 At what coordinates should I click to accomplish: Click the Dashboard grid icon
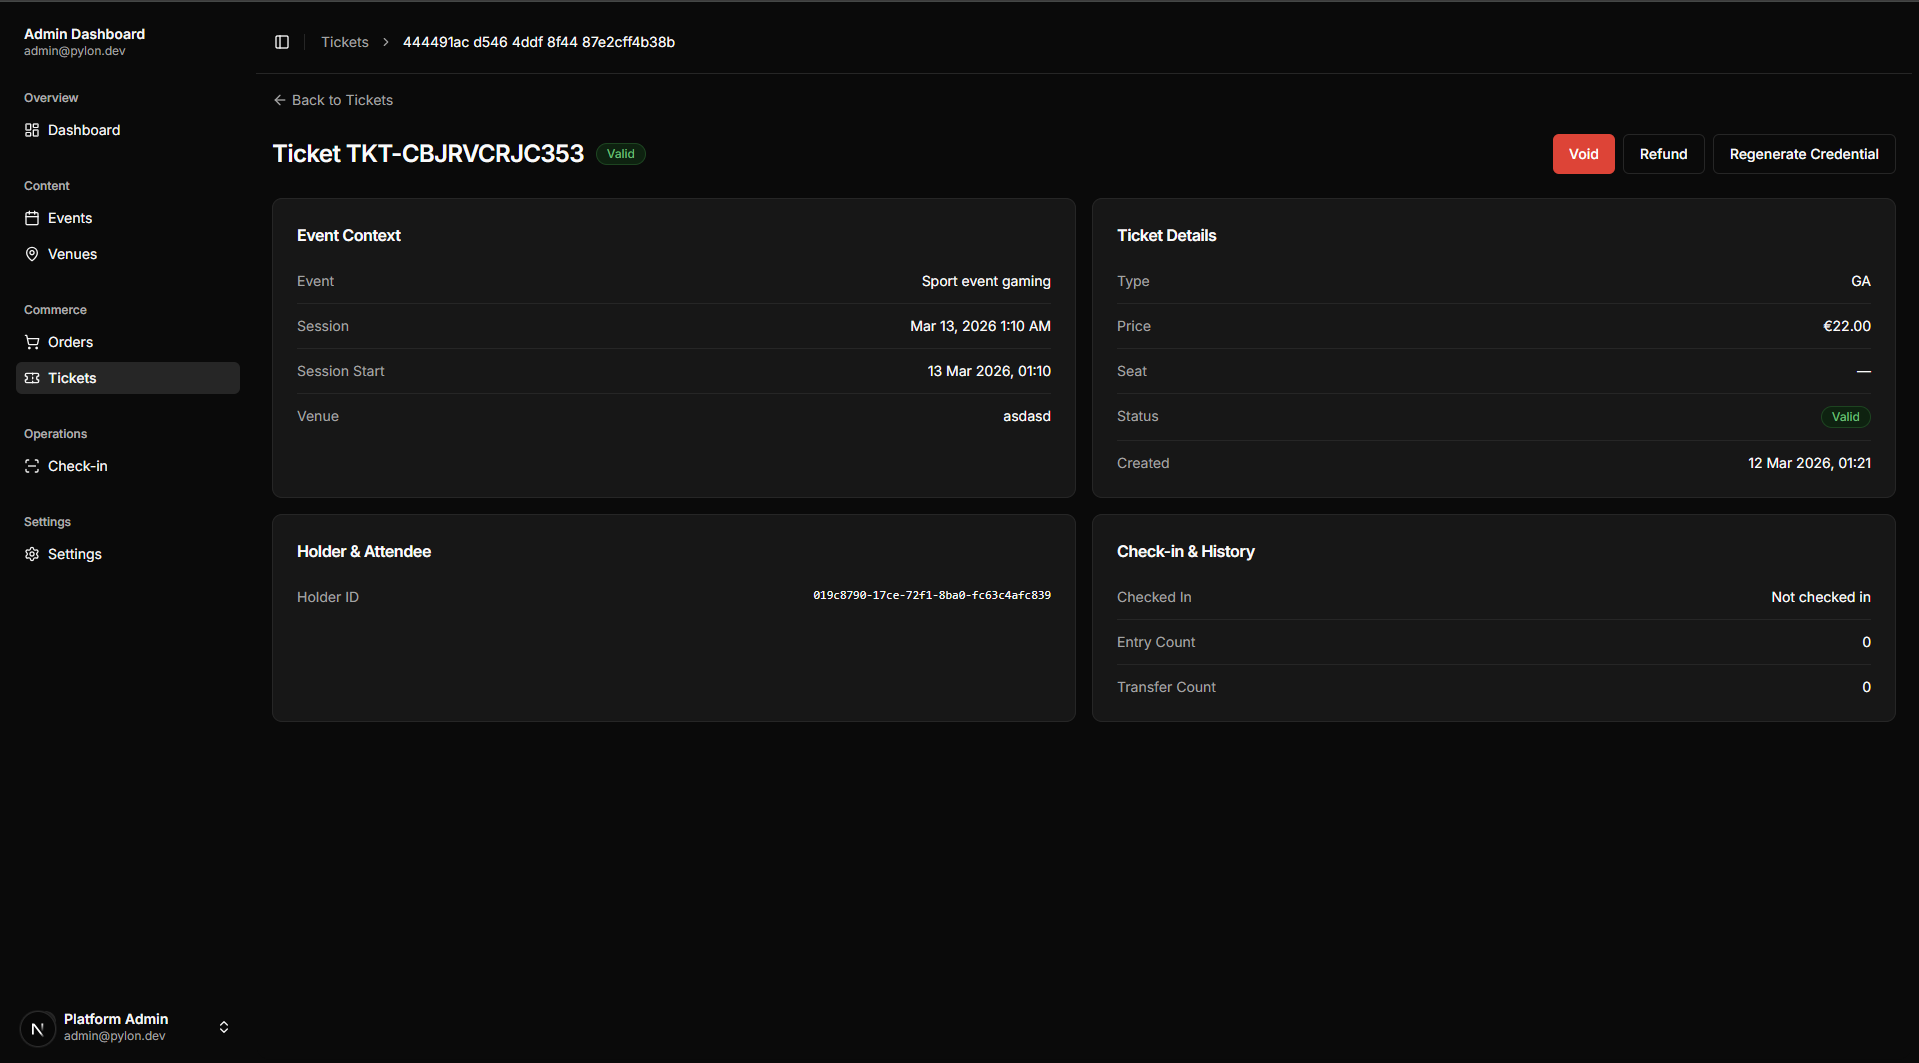pyautogui.click(x=32, y=130)
